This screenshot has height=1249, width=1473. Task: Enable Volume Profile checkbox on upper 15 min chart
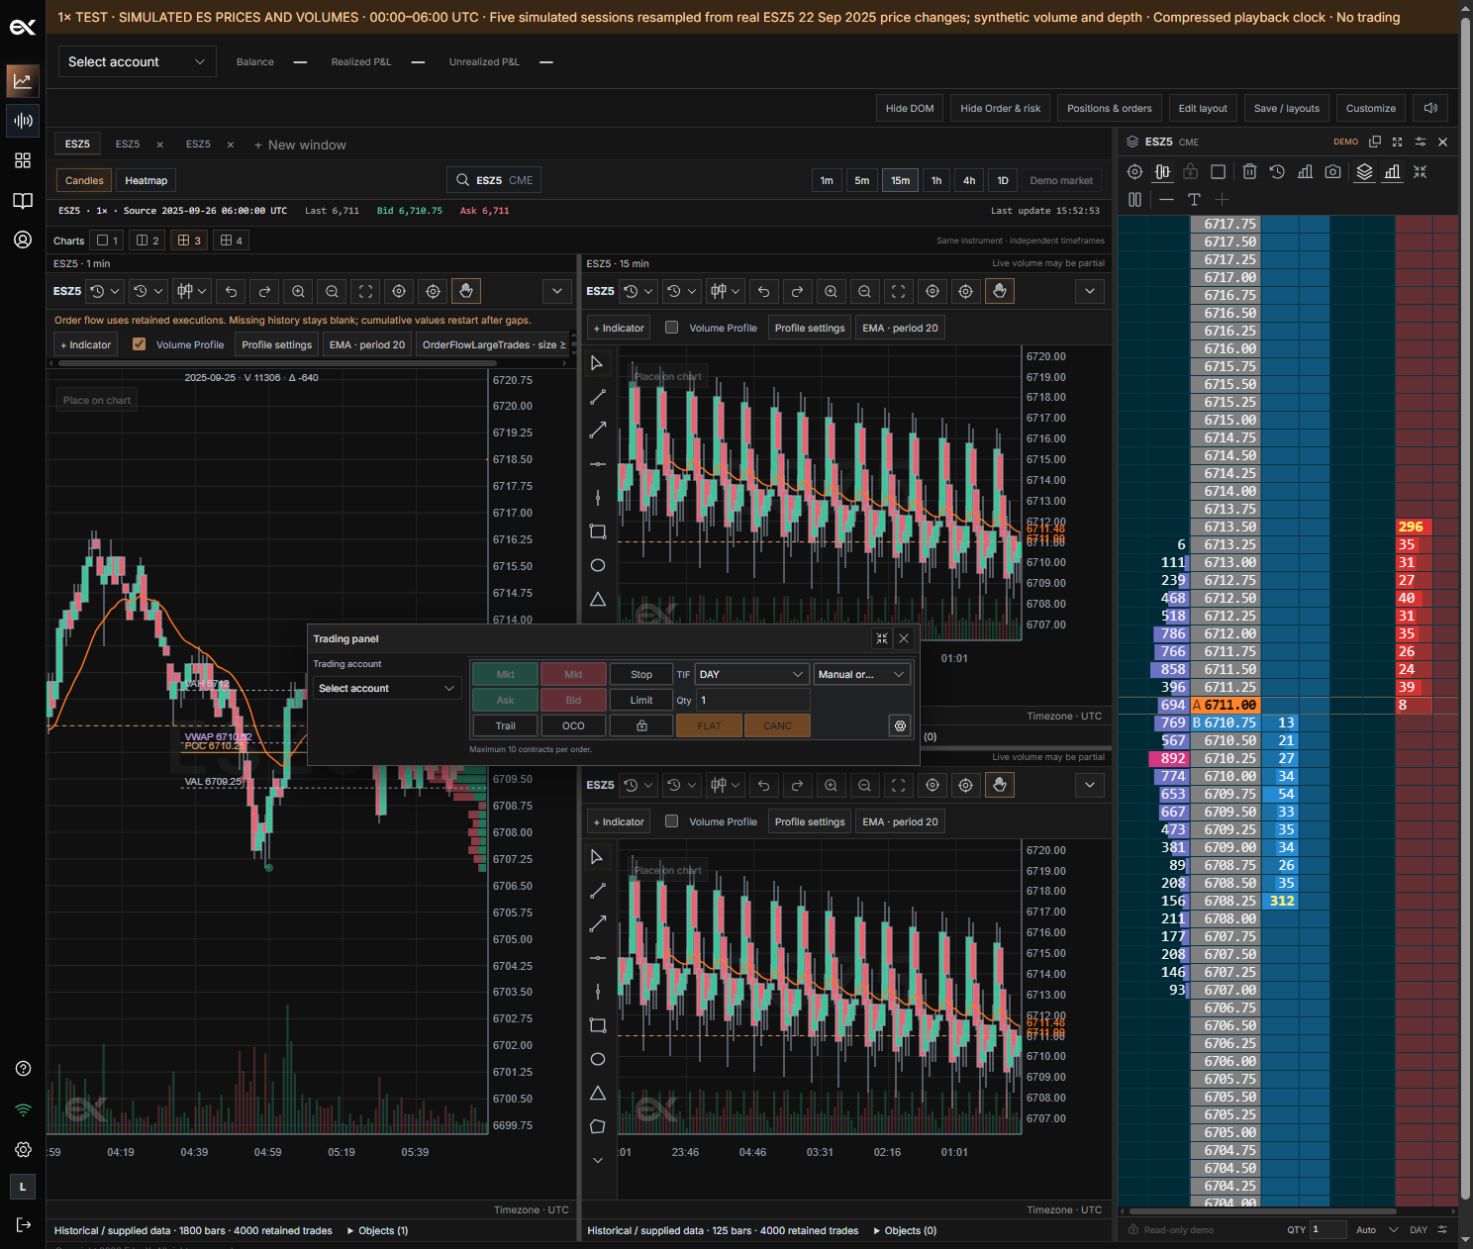coord(672,327)
